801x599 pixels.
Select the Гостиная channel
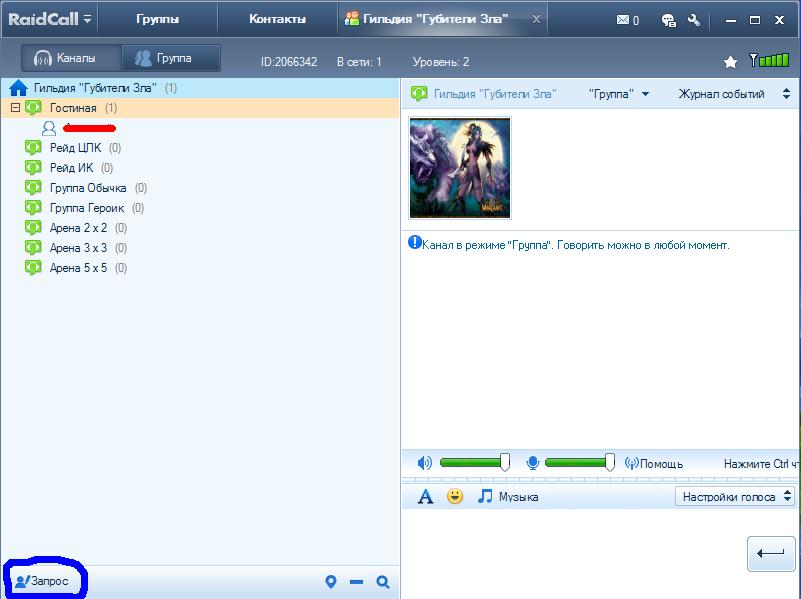click(x=200, y=108)
